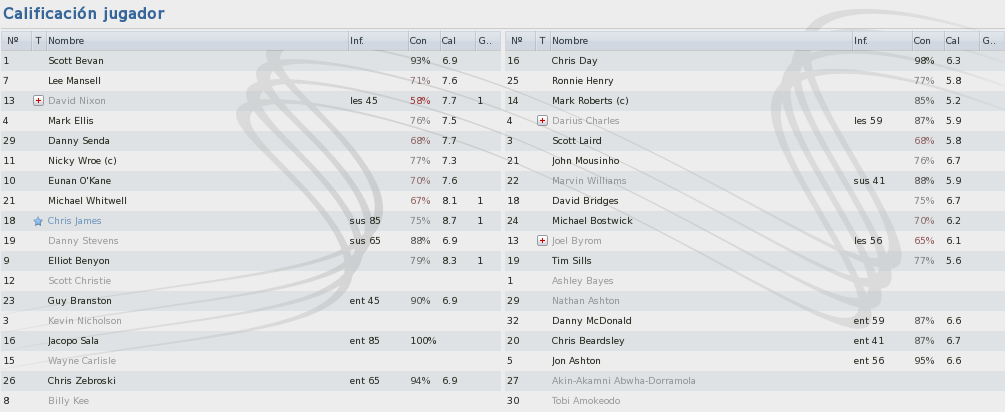
Task: Select the Danny McDonald row
Action: 754,321
